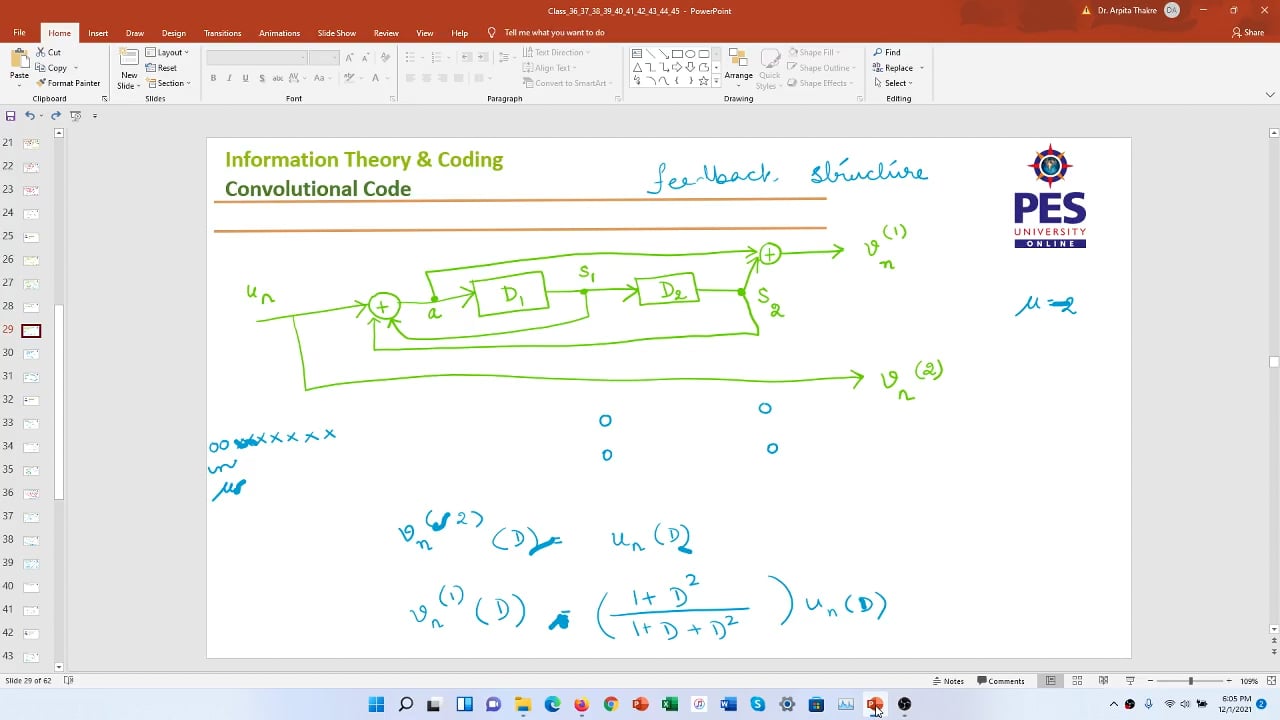Switch to Reading View
The width and height of the screenshot is (1280, 720).
click(1103, 681)
